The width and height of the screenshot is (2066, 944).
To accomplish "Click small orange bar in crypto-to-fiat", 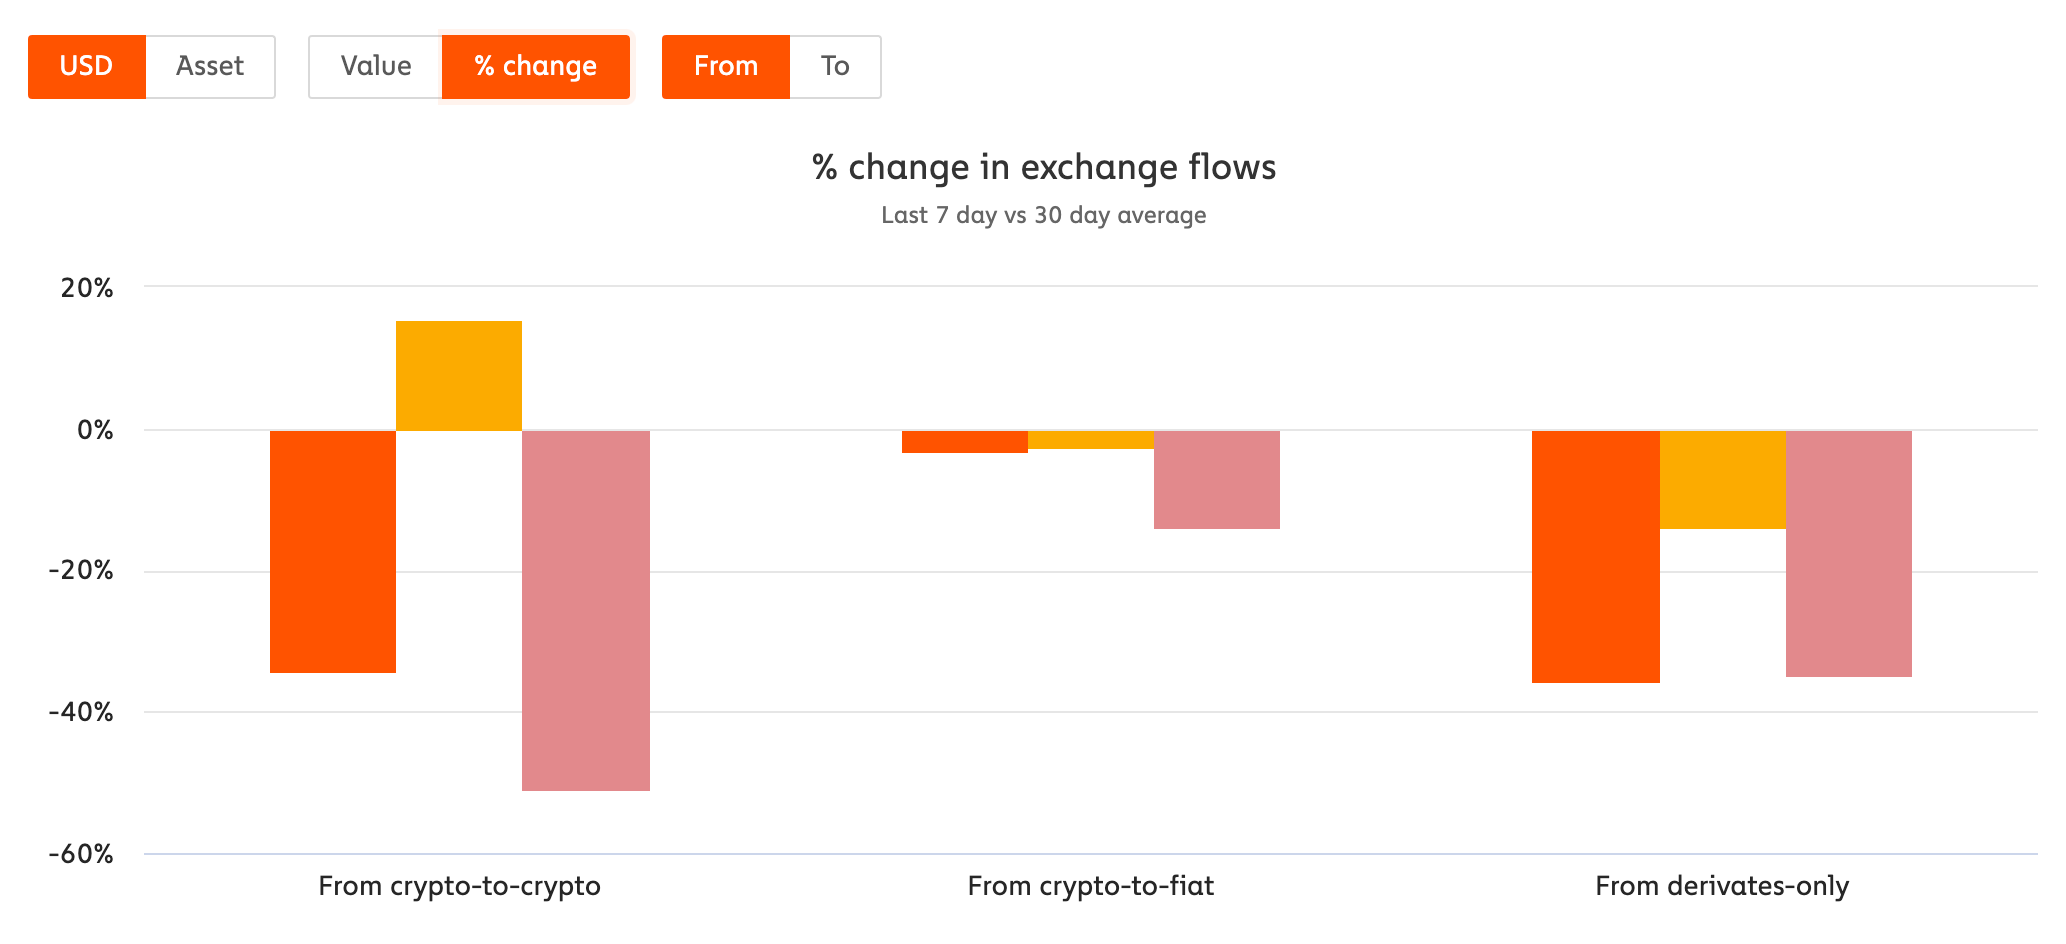I will coord(965,442).
